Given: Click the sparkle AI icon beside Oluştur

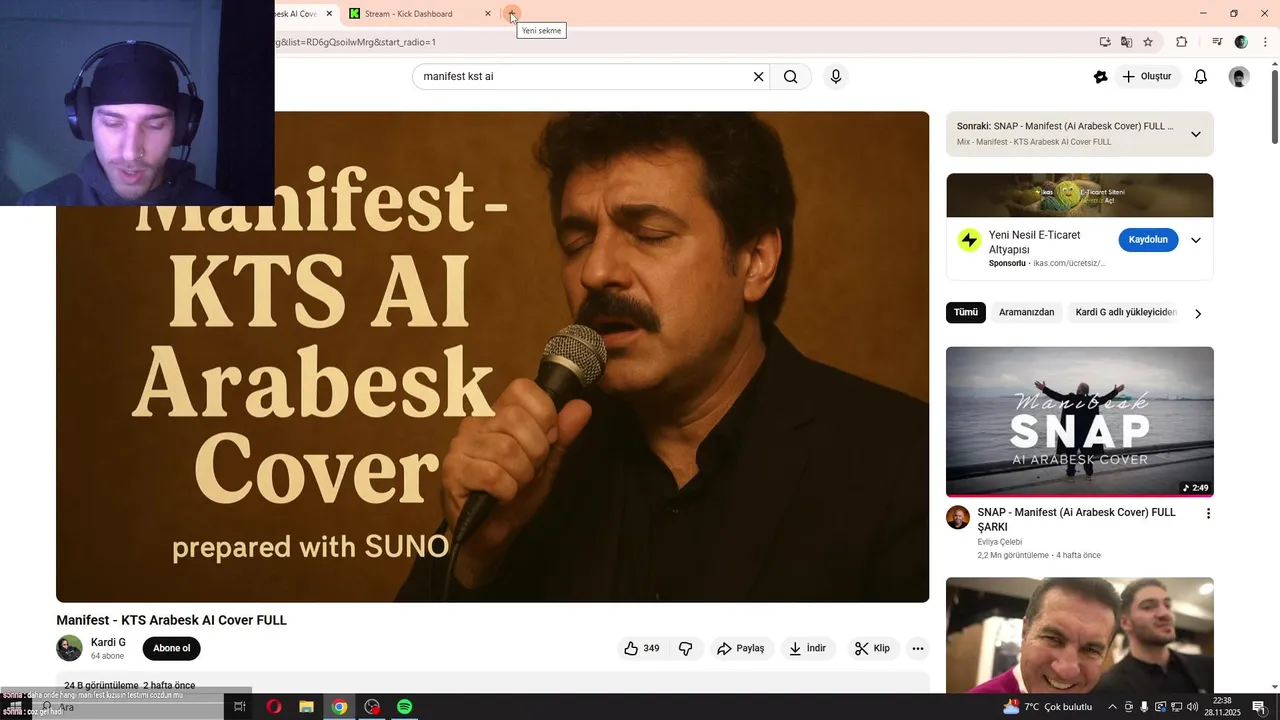Looking at the screenshot, I should tap(1101, 77).
